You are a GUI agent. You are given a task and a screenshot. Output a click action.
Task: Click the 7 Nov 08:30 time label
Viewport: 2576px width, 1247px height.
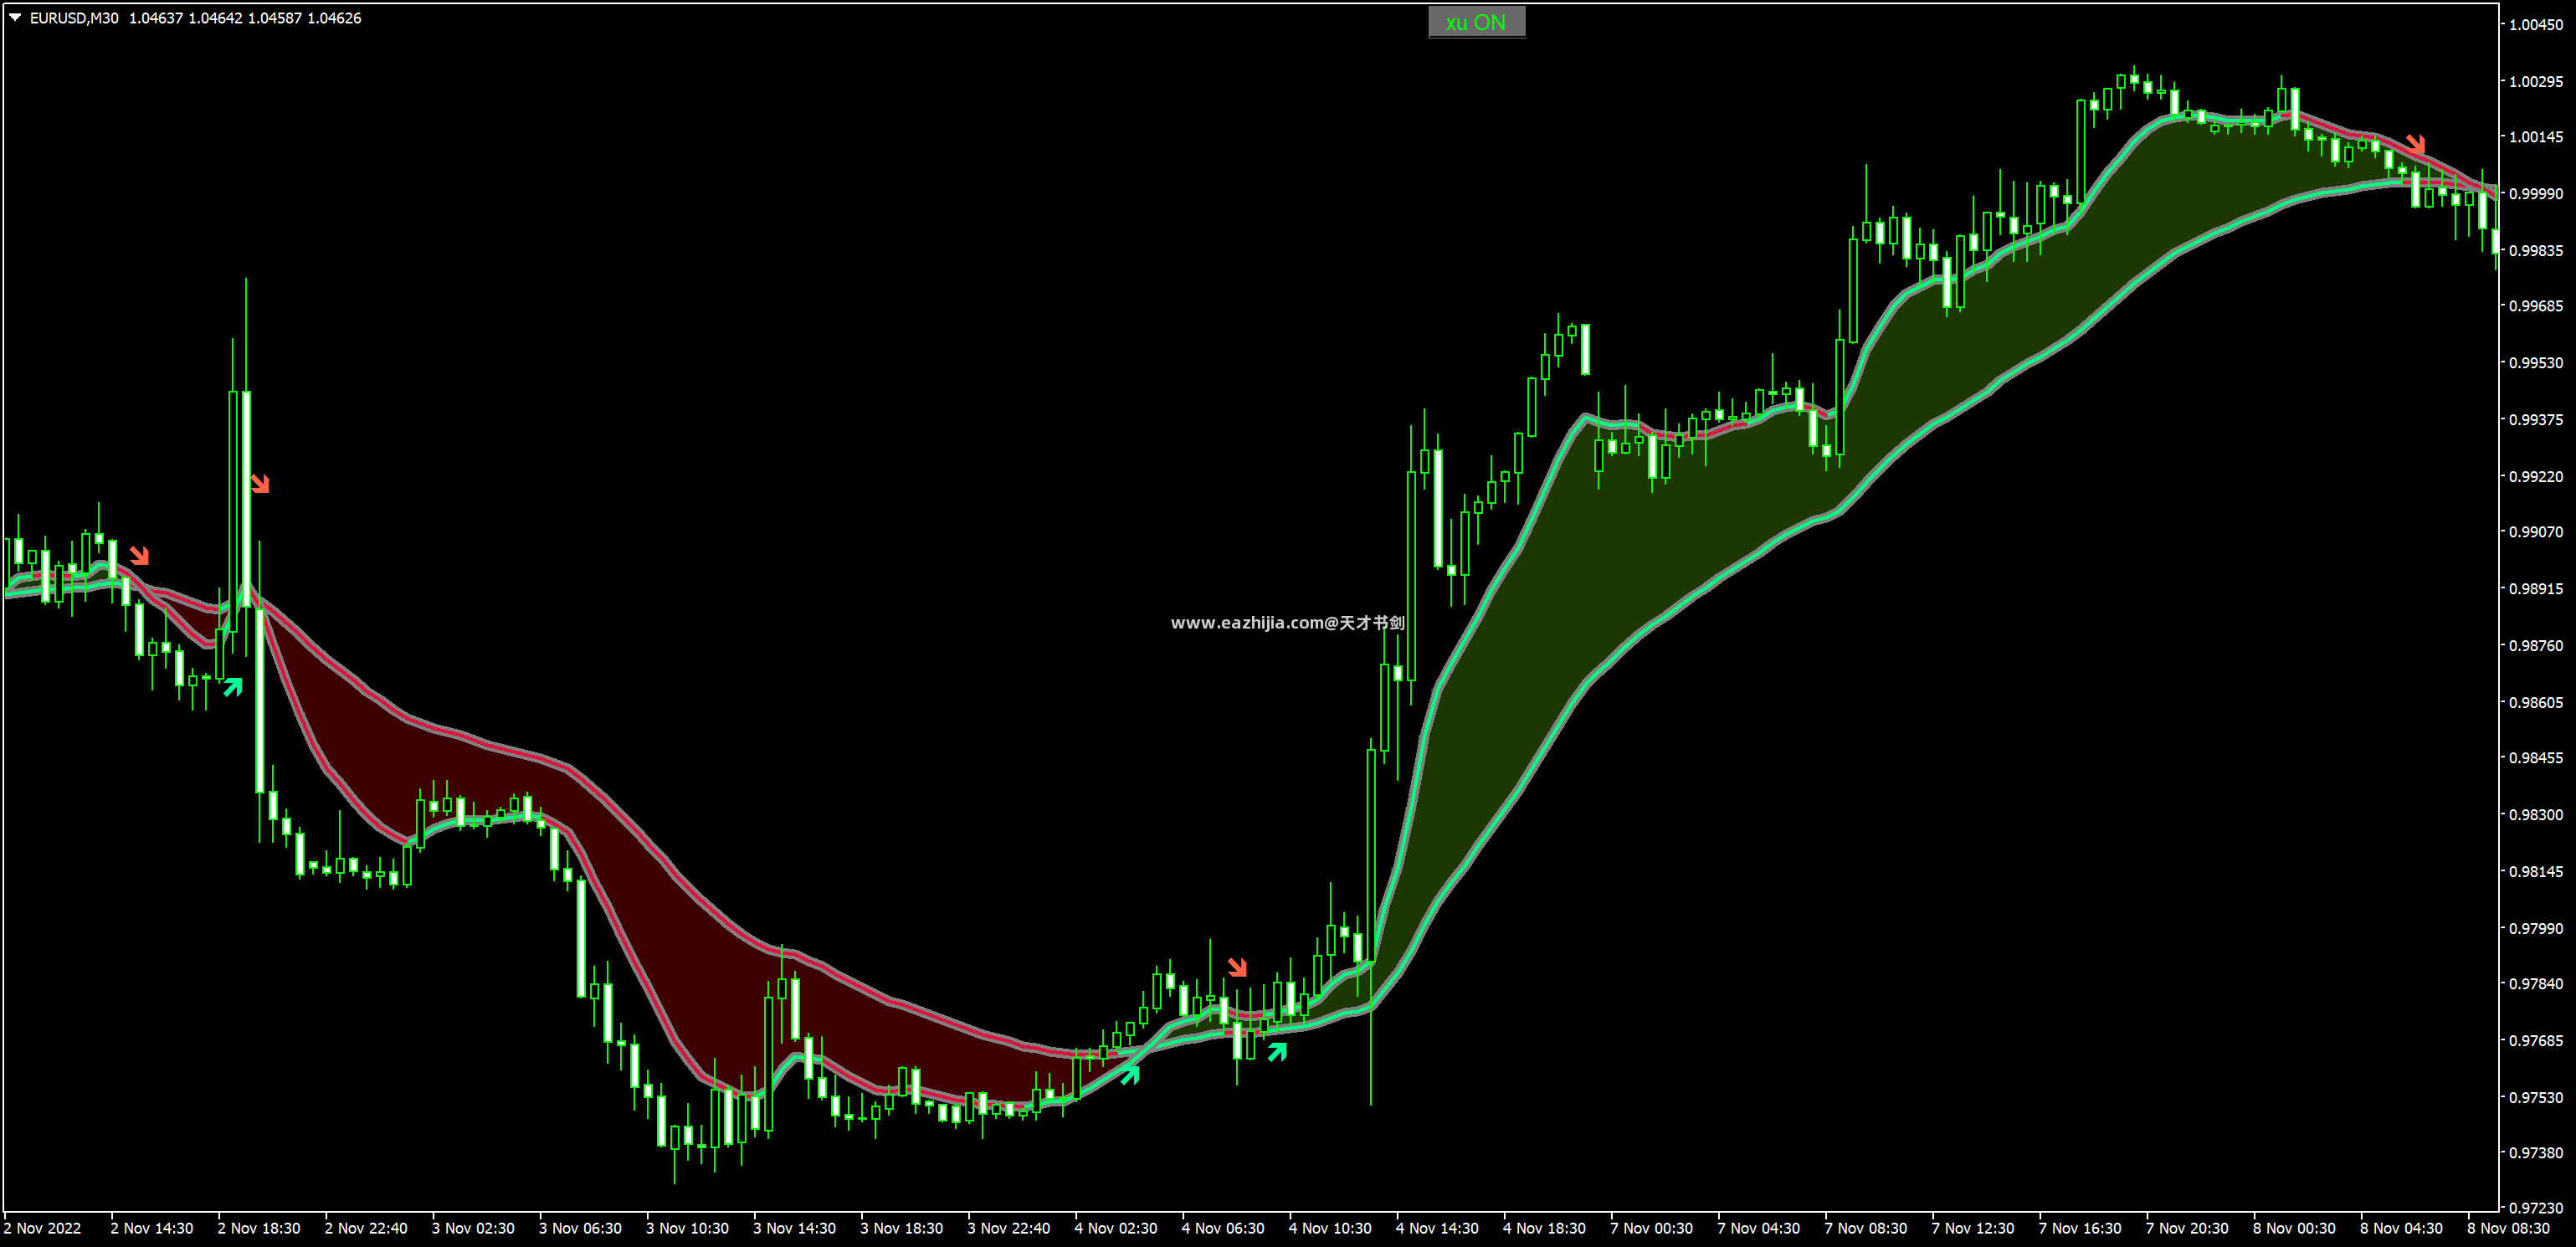(x=1866, y=1228)
